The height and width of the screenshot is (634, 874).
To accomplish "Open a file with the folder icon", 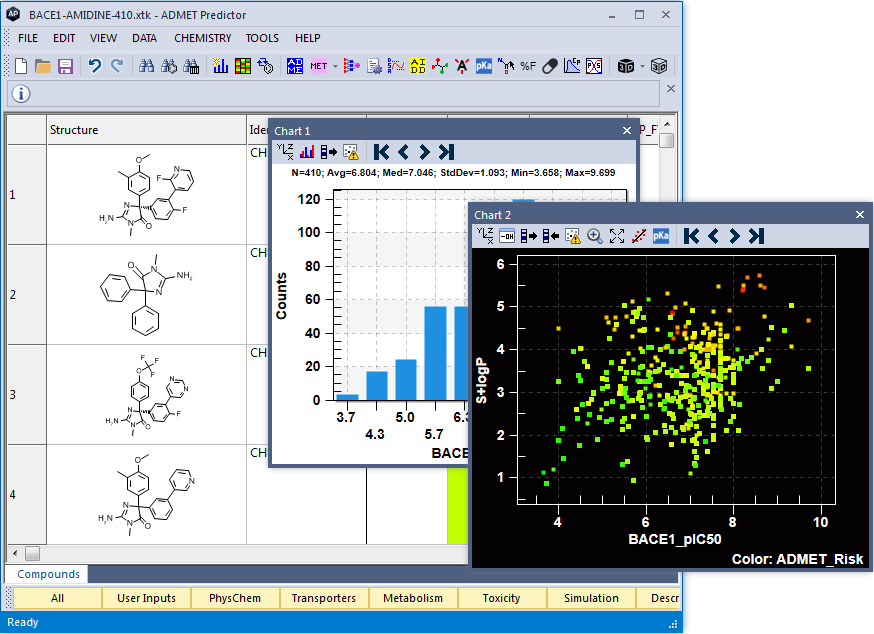I will click(x=43, y=66).
